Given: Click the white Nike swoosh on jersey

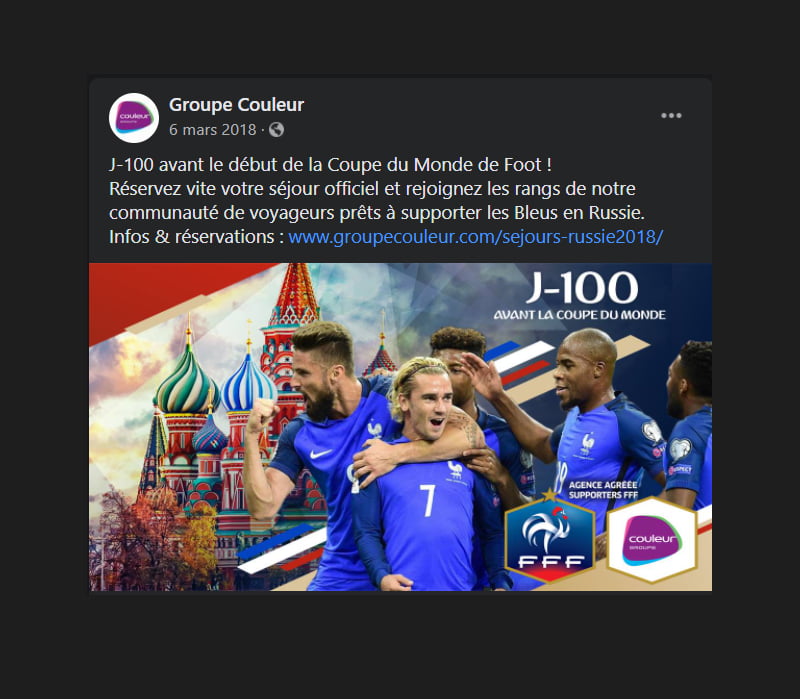Looking at the screenshot, I should [x=320, y=453].
